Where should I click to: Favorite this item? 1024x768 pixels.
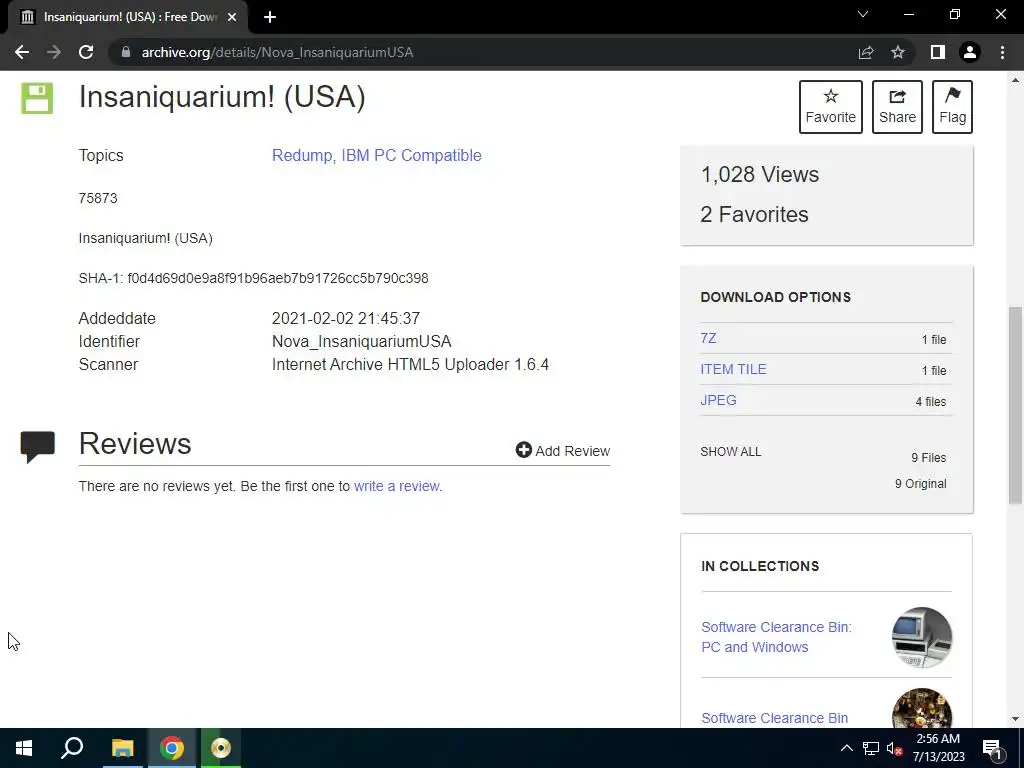click(831, 106)
